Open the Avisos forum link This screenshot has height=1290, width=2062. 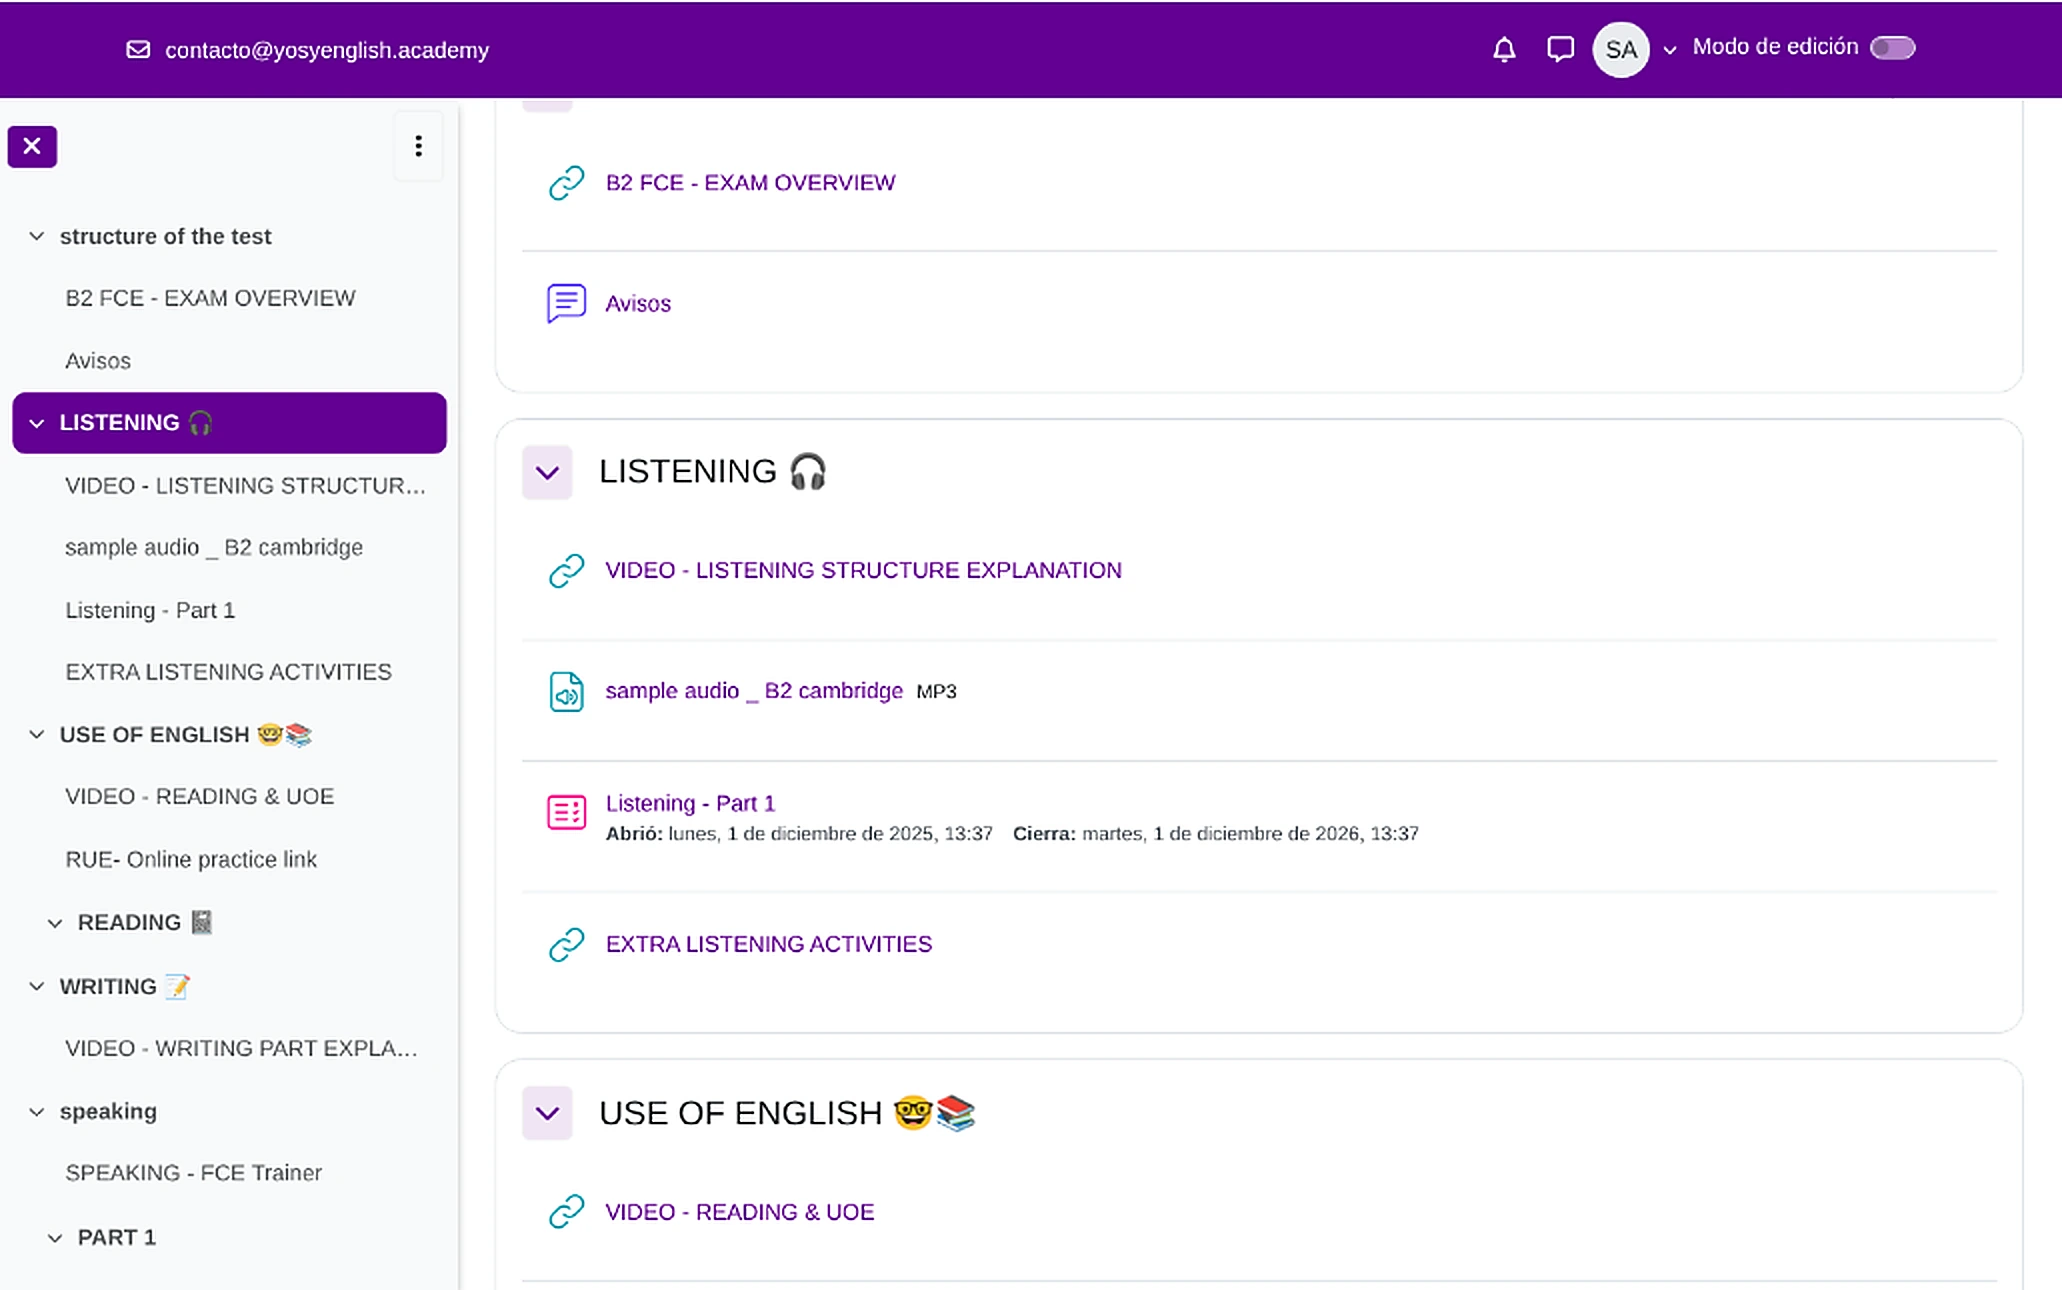pos(638,303)
